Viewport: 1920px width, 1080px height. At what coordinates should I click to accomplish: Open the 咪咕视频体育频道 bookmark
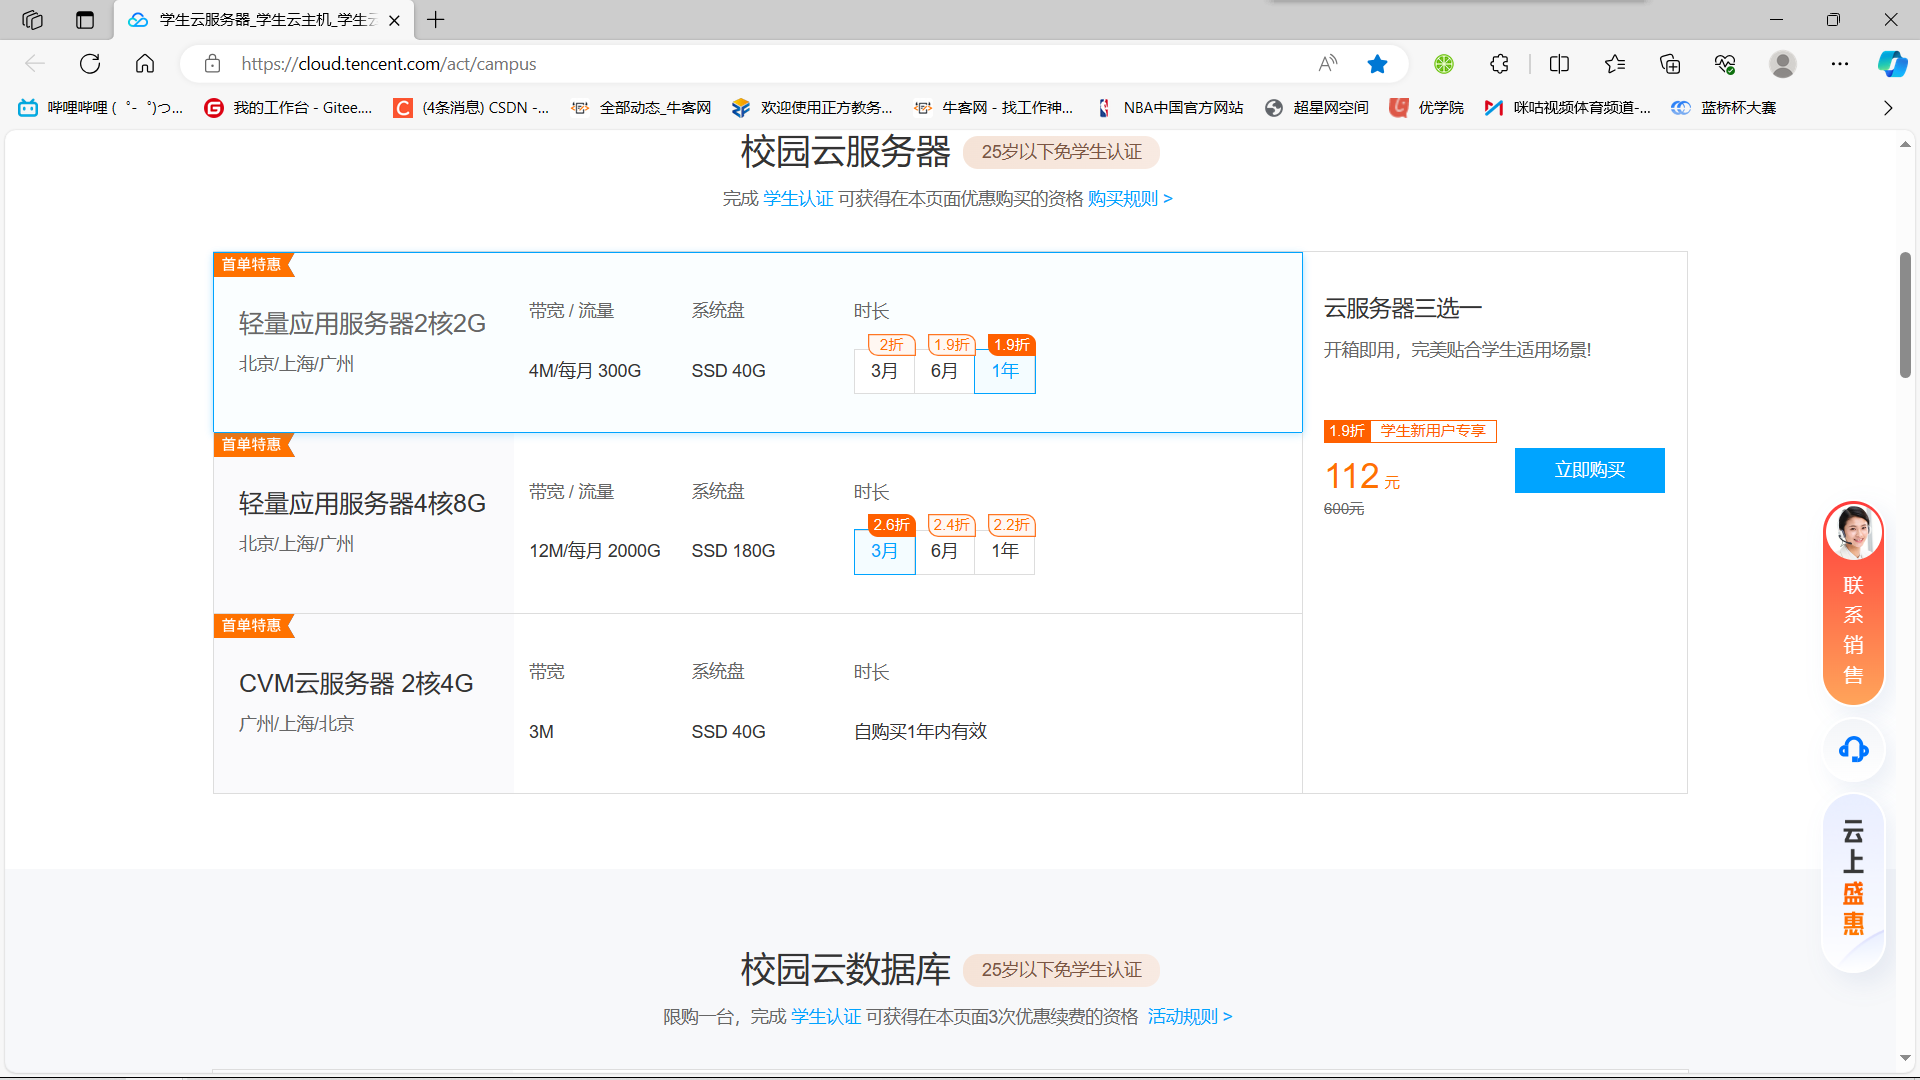[x=1567, y=108]
